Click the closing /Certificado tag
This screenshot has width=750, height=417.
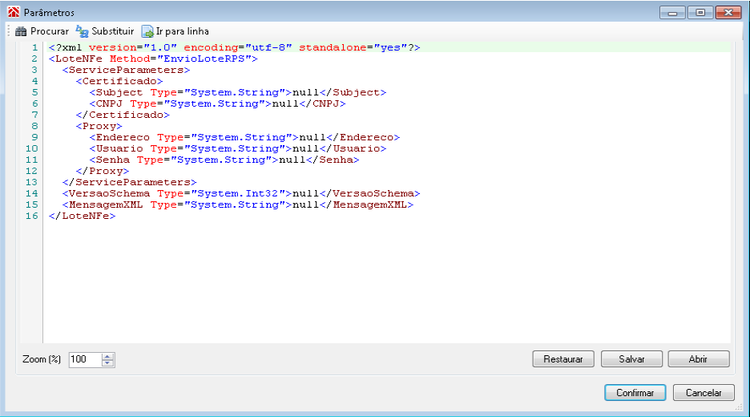pyautogui.click(x=122, y=115)
